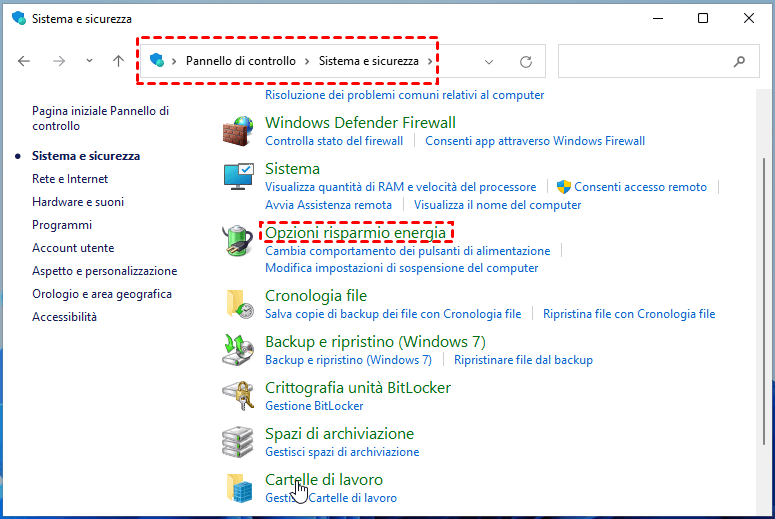
Task: Open Opzioni risparmio energia
Action: tap(355, 232)
